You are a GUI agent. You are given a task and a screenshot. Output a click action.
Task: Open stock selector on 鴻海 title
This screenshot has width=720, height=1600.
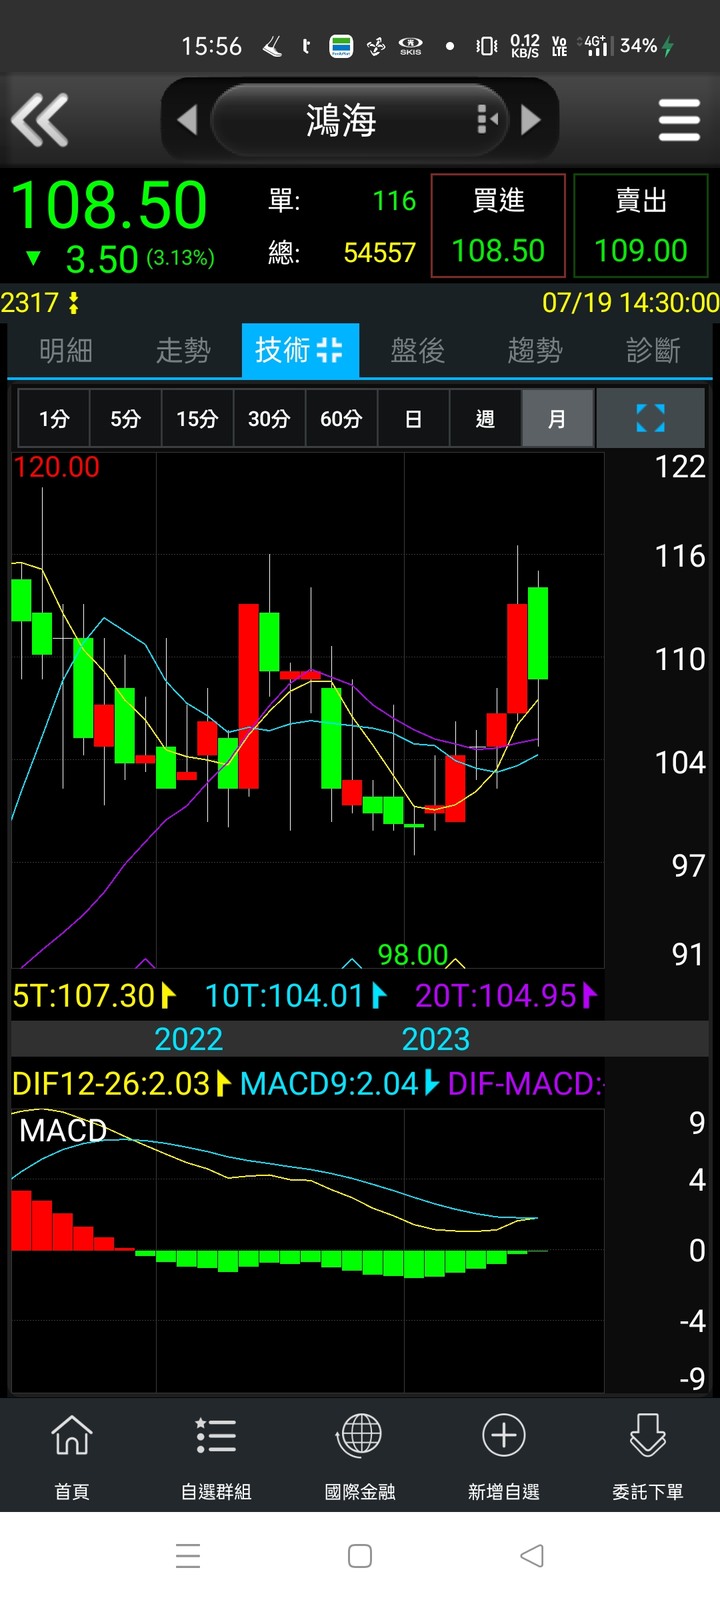(341, 120)
